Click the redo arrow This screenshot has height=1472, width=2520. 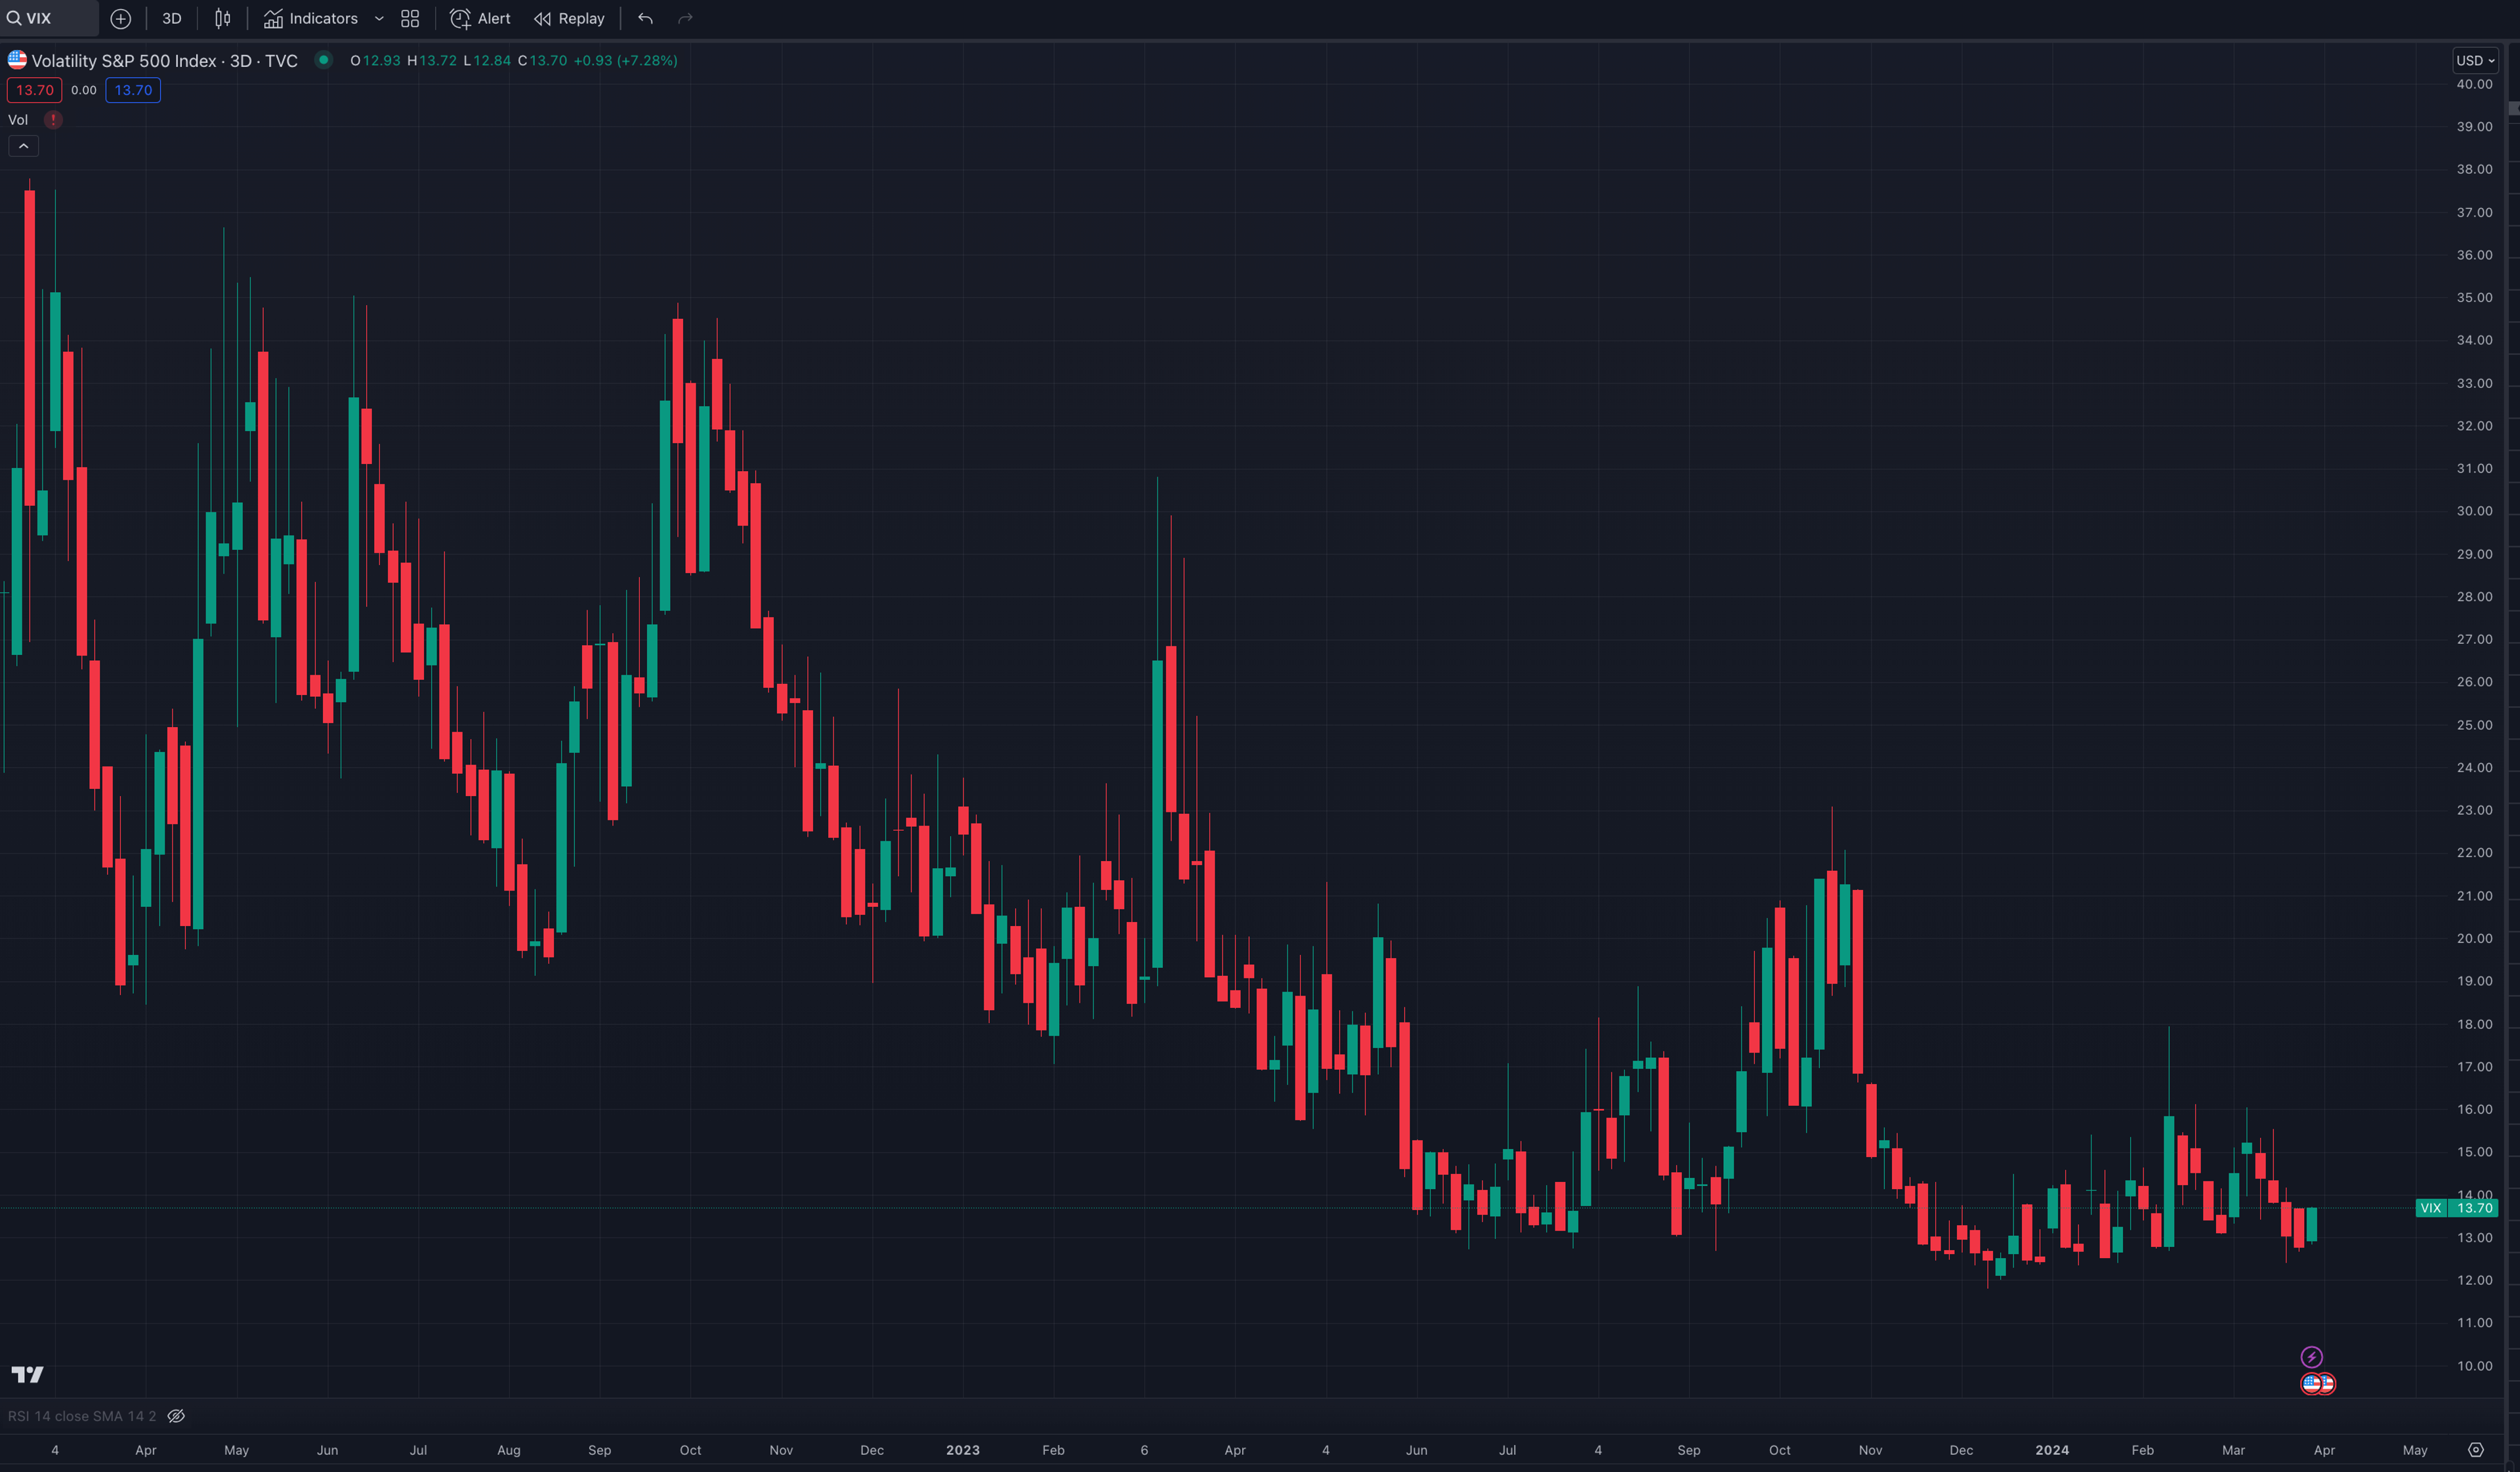click(x=685, y=19)
